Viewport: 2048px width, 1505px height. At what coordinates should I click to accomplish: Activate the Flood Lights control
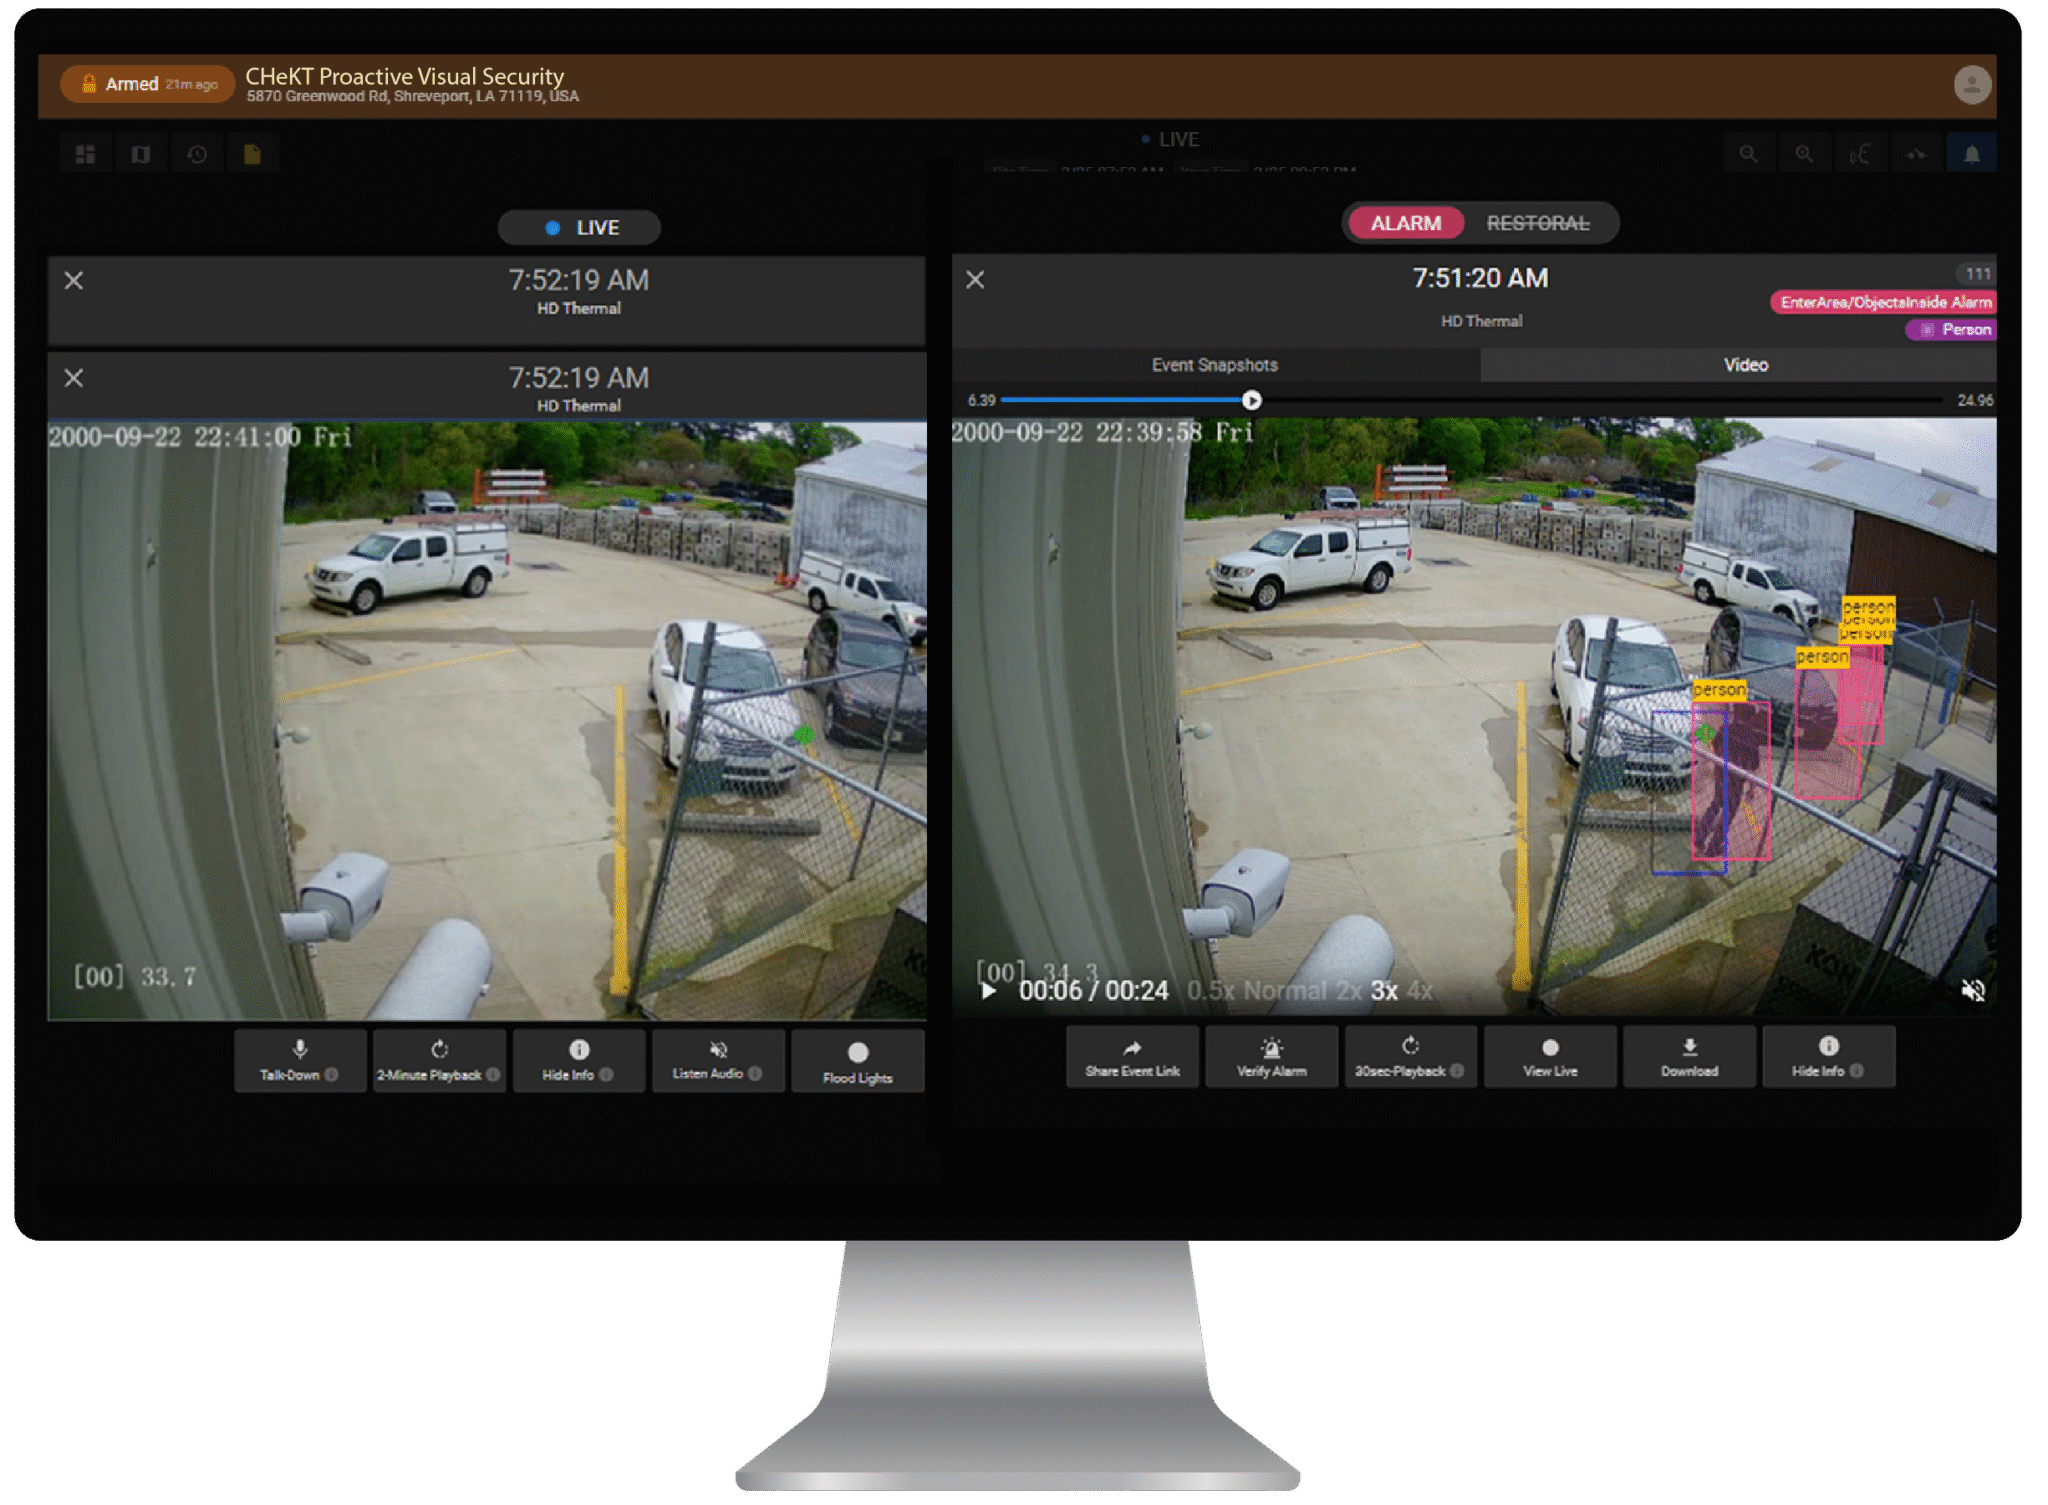[858, 1060]
